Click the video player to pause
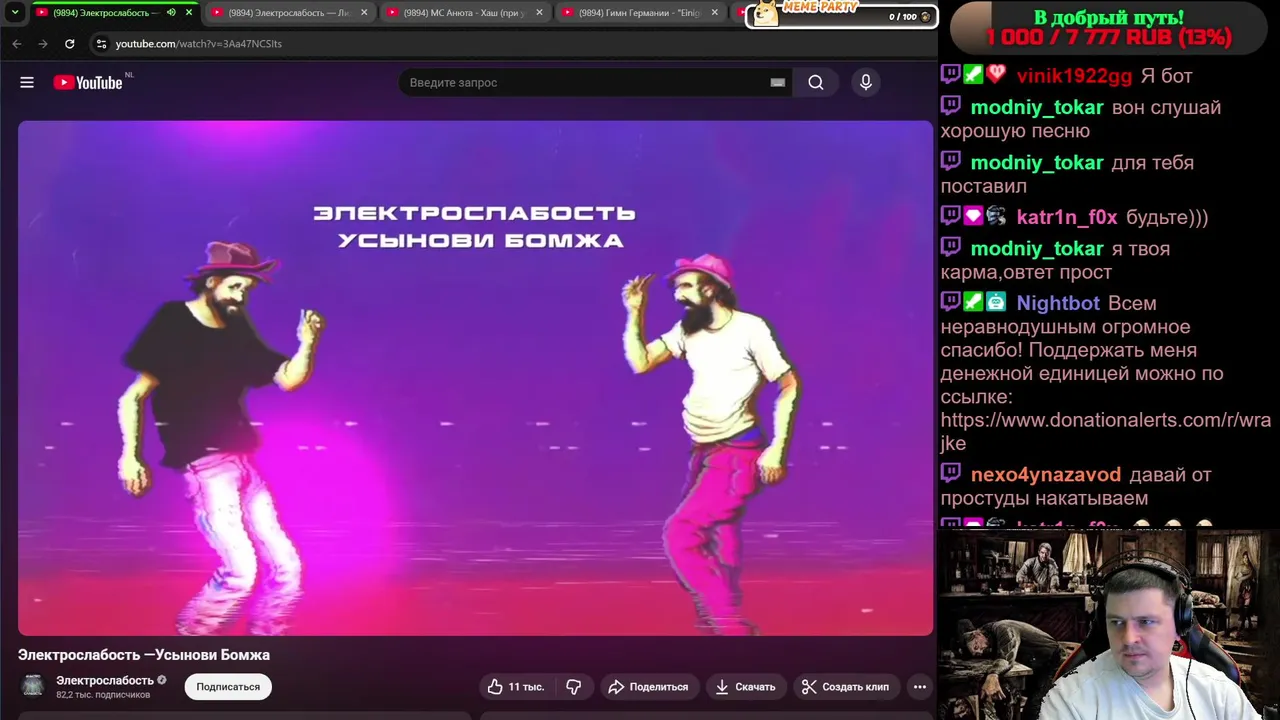 (475, 378)
